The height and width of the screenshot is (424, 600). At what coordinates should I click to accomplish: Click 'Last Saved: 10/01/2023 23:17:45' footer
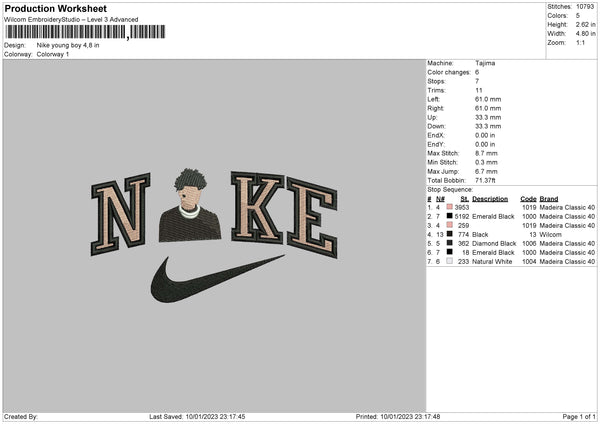tap(197, 417)
